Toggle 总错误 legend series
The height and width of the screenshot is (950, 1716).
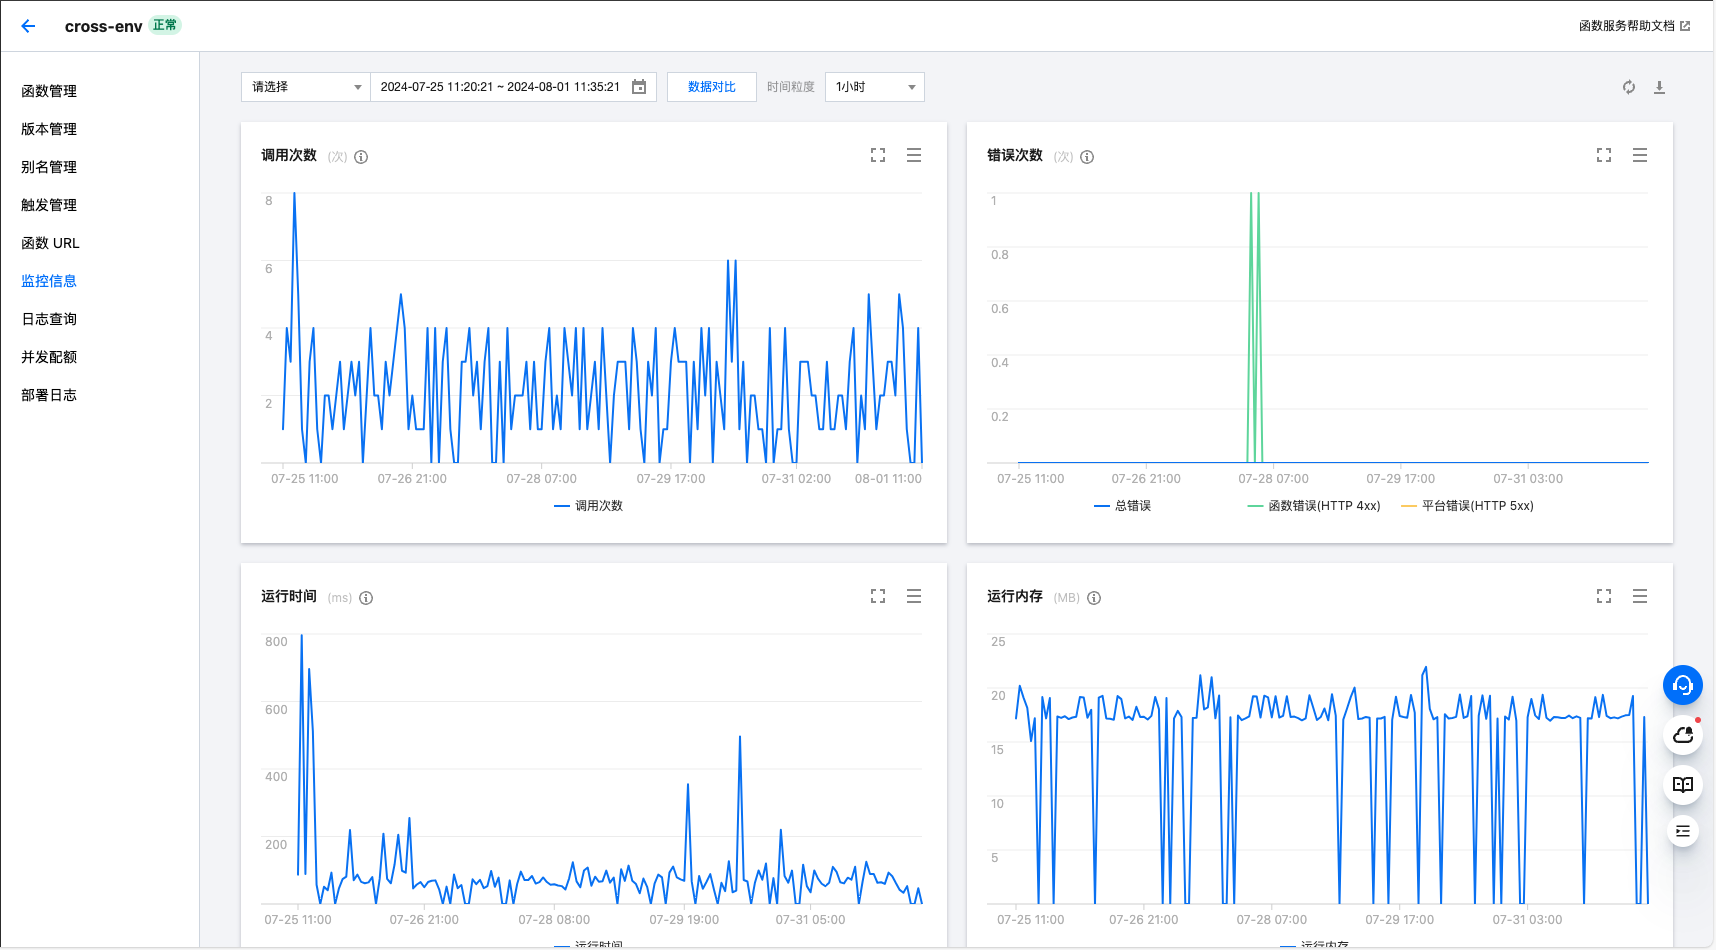pos(1123,506)
